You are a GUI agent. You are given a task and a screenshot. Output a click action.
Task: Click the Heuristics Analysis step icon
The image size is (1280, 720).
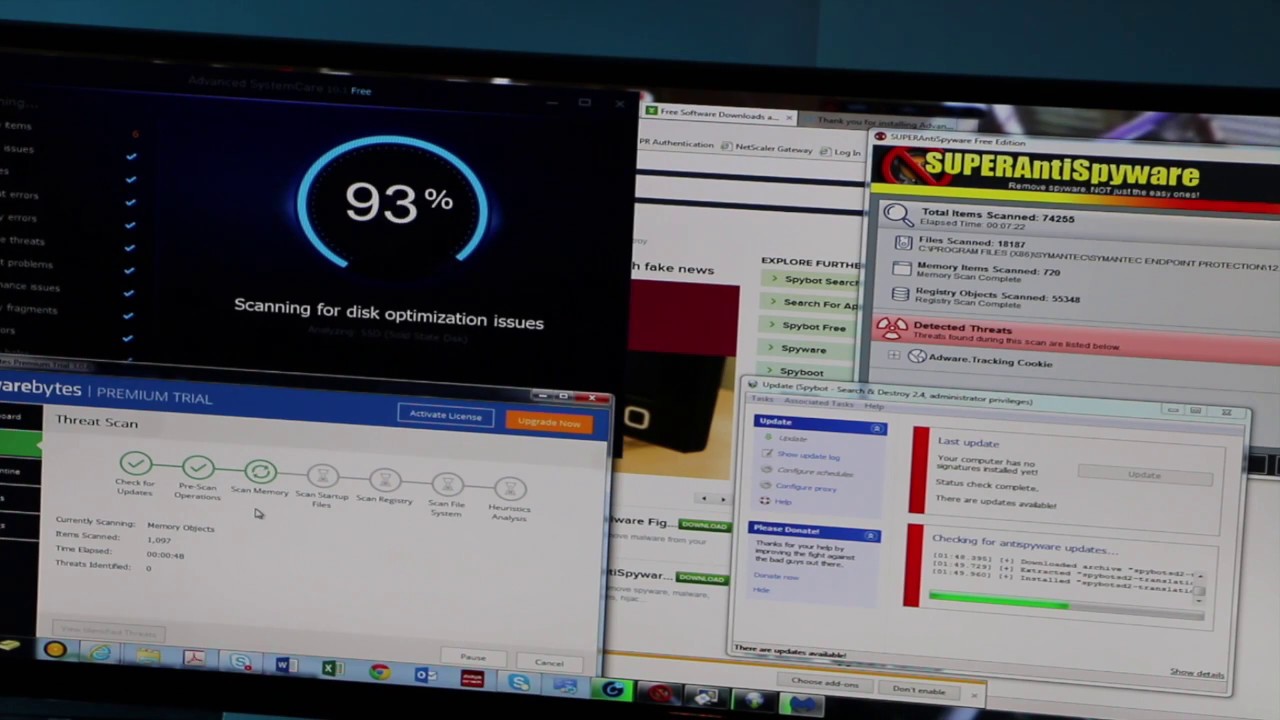[509, 489]
